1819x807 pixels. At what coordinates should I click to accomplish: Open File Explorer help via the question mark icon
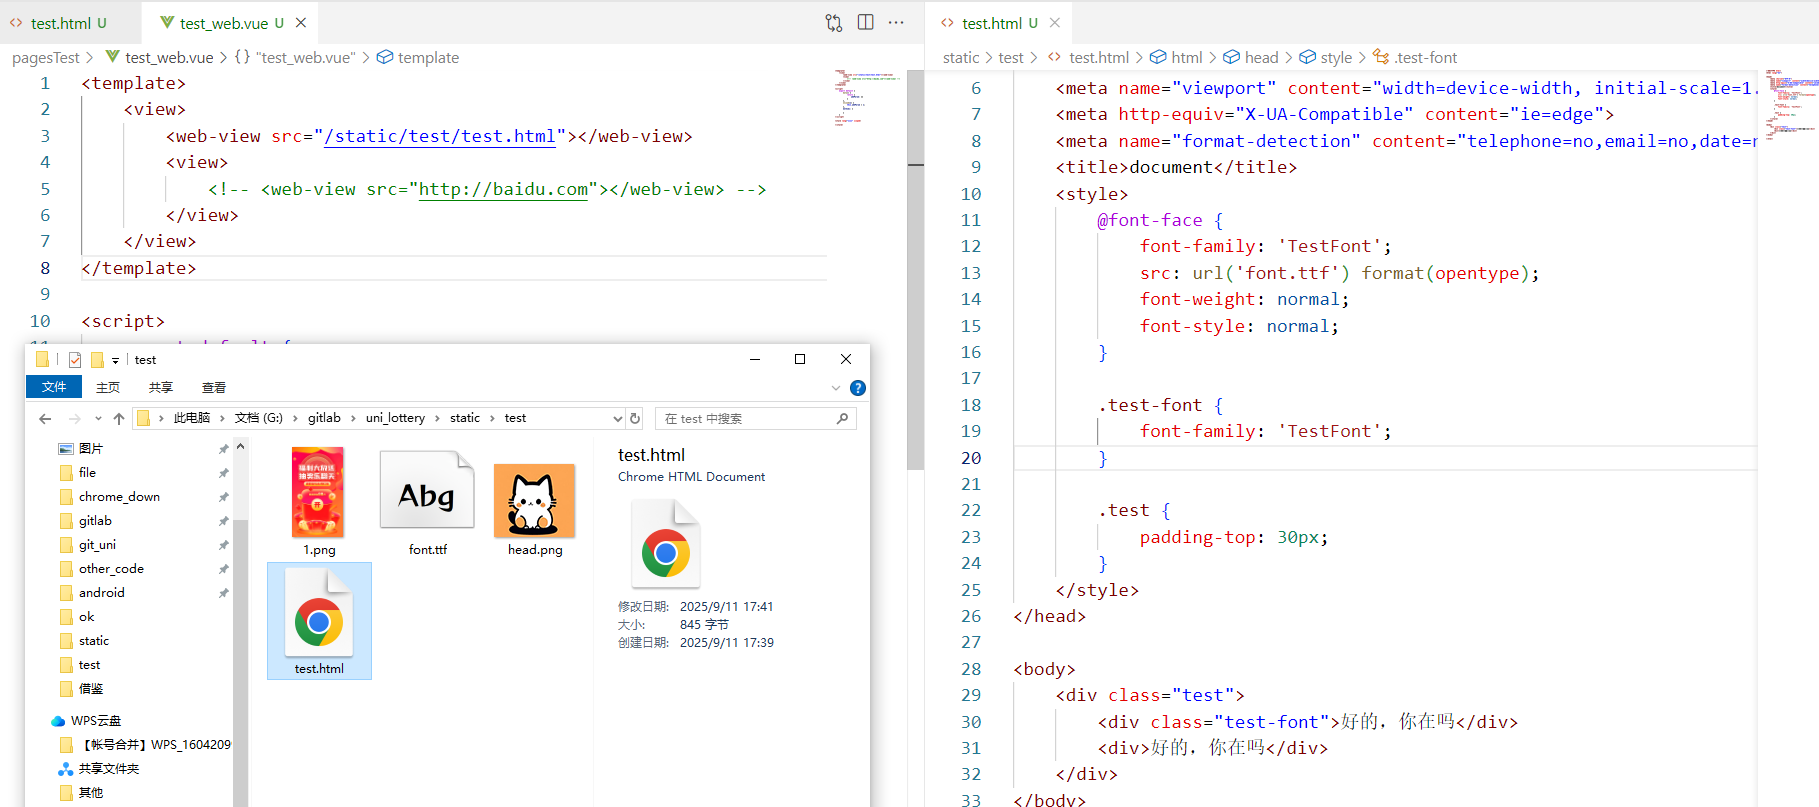point(857,388)
